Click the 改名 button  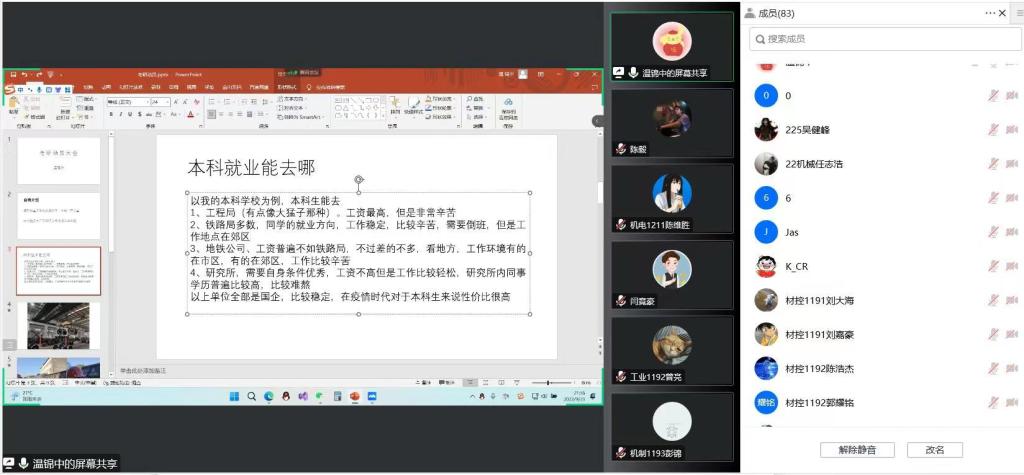(x=935, y=450)
